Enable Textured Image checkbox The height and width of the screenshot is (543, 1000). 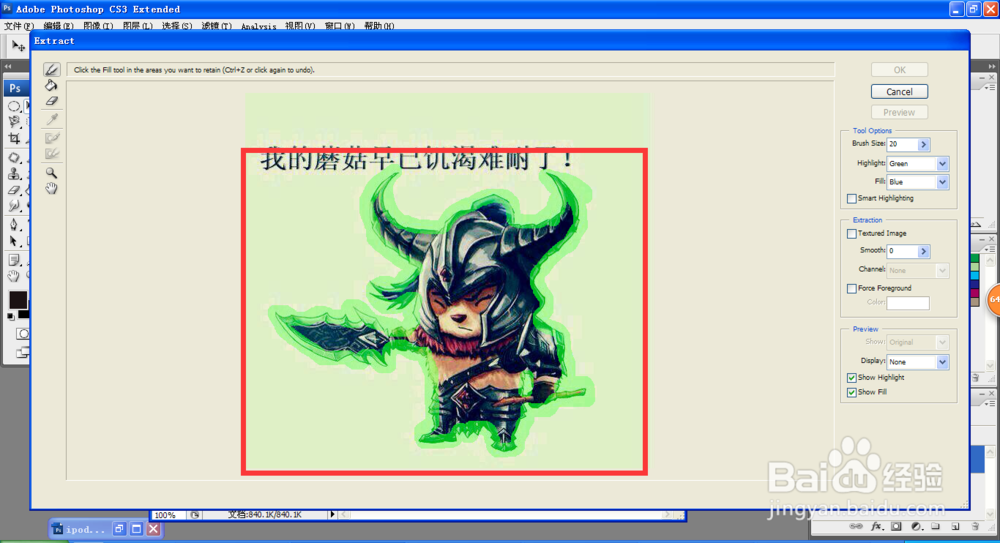point(851,234)
